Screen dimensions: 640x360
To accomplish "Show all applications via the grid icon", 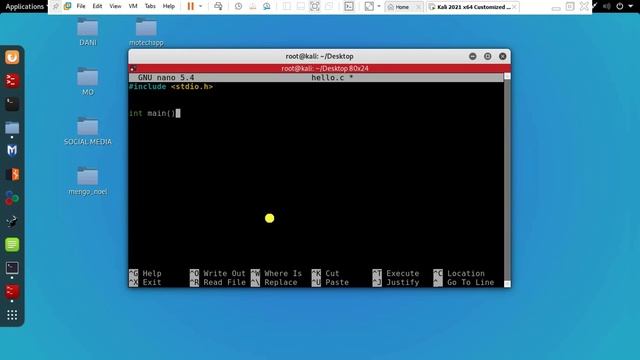I will [12, 315].
